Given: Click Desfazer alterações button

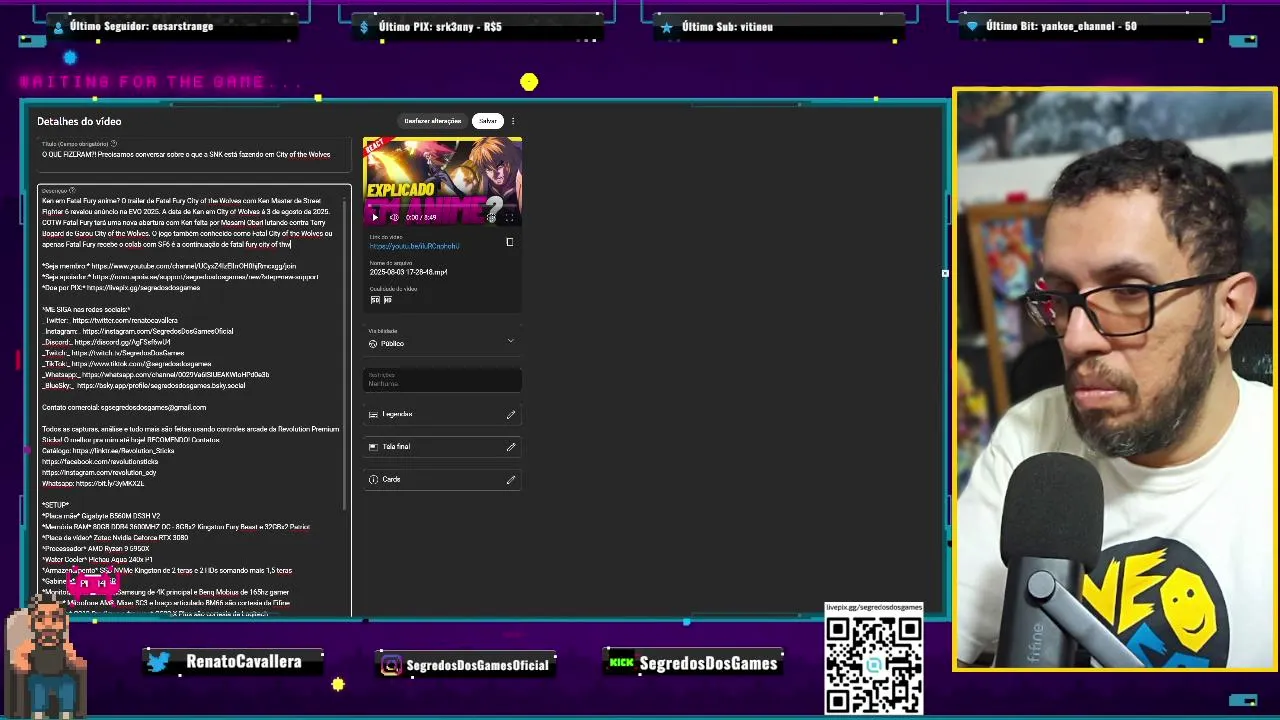Looking at the screenshot, I should (433, 121).
